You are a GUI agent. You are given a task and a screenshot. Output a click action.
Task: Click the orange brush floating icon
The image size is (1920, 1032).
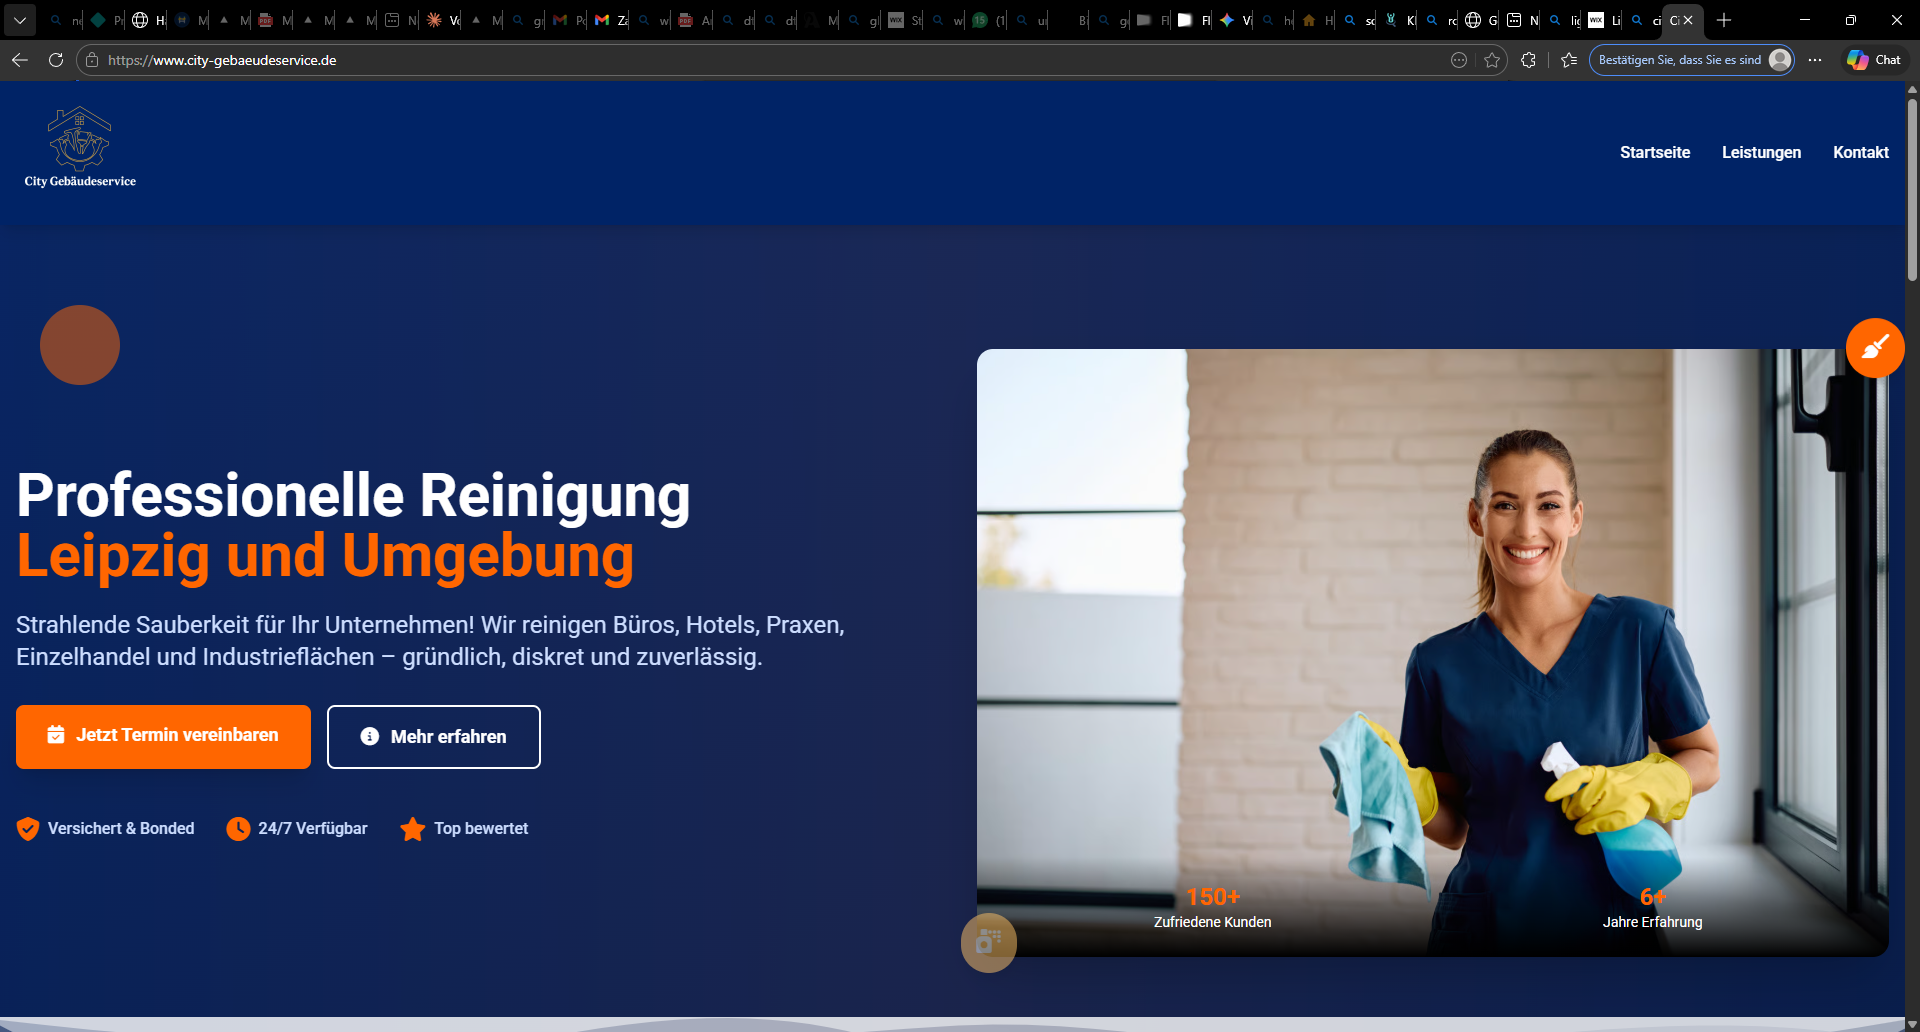pos(1875,347)
